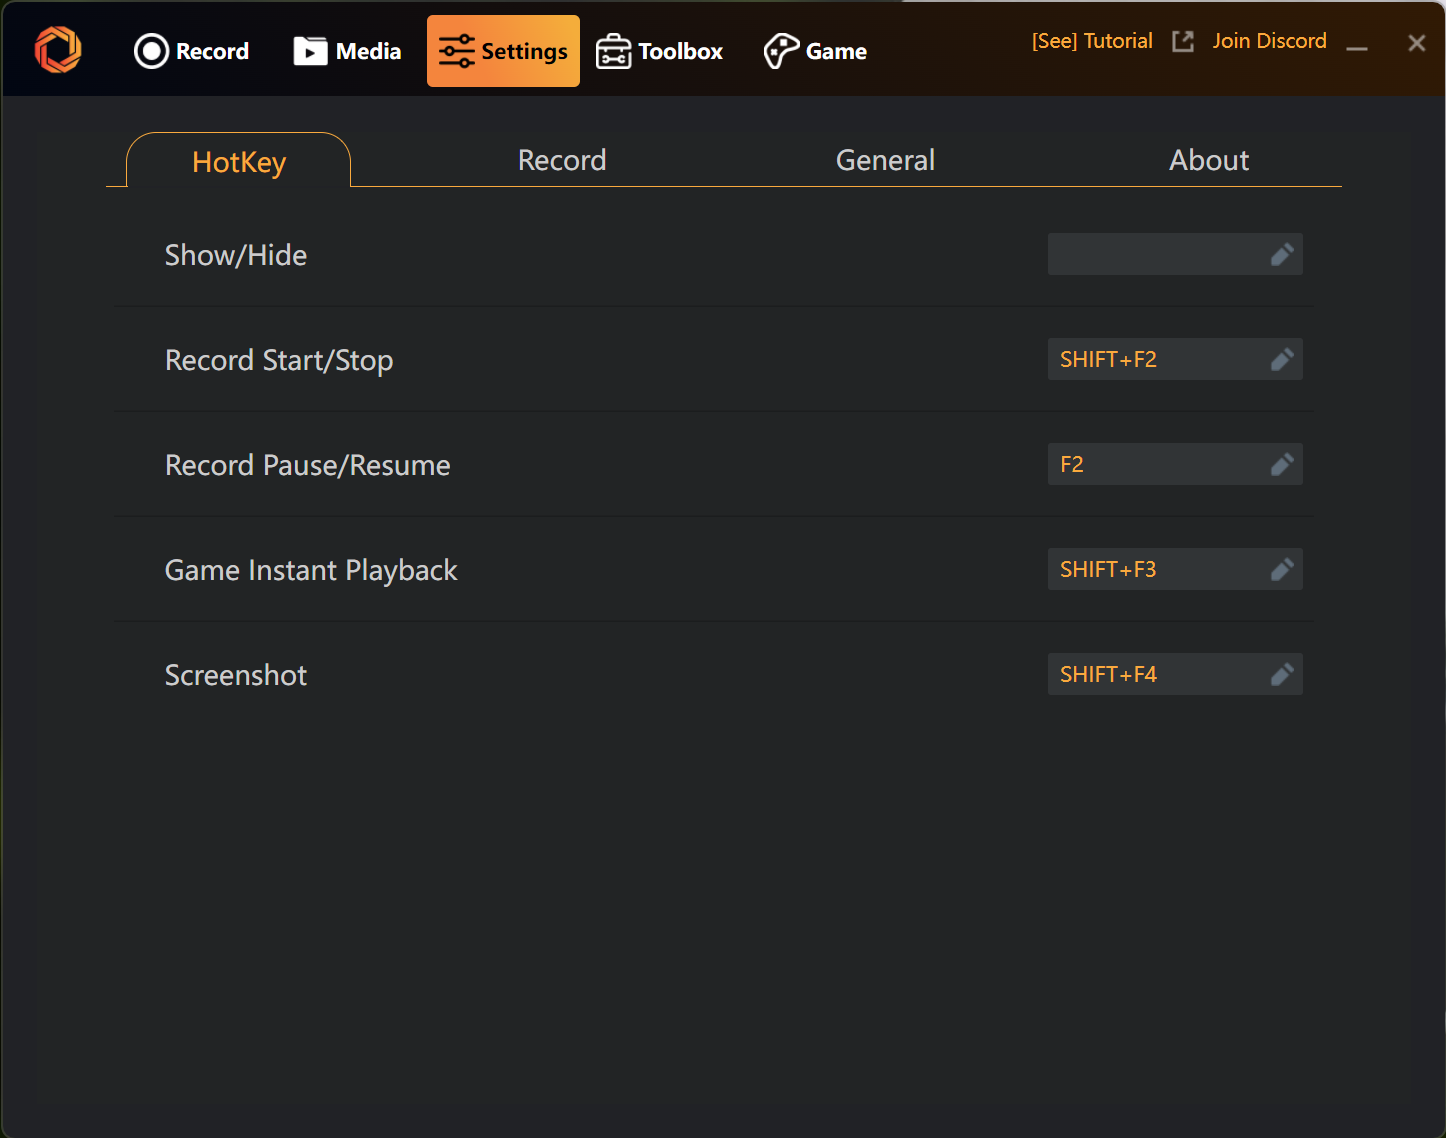Open the General settings tab
Screen dimensions: 1446x1138
pyautogui.click(x=885, y=160)
